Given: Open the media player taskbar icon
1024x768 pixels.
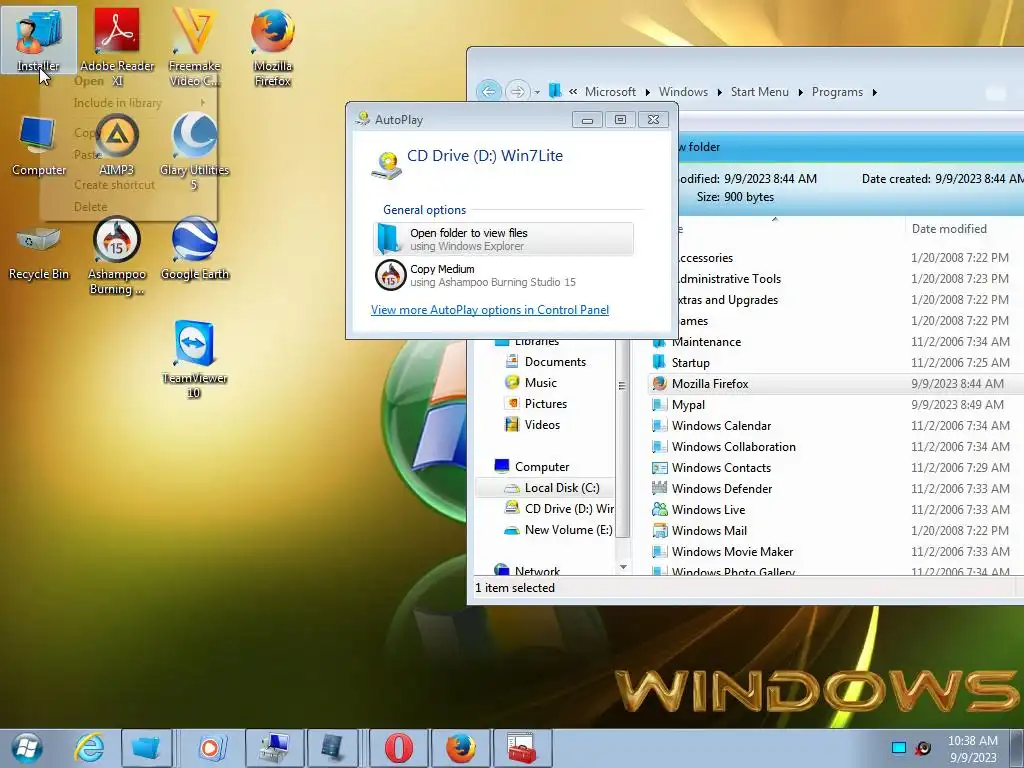Looking at the screenshot, I should tap(210, 748).
